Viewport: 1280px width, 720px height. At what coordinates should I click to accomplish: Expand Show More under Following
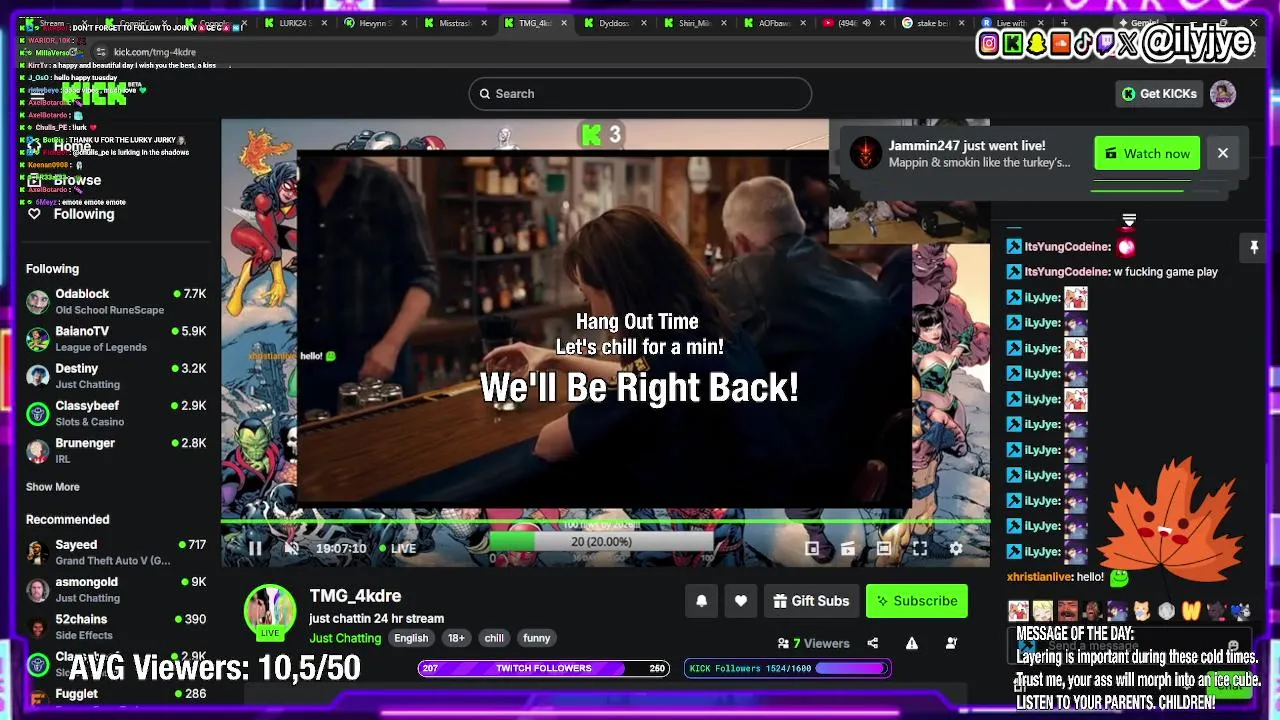pos(53,487)
